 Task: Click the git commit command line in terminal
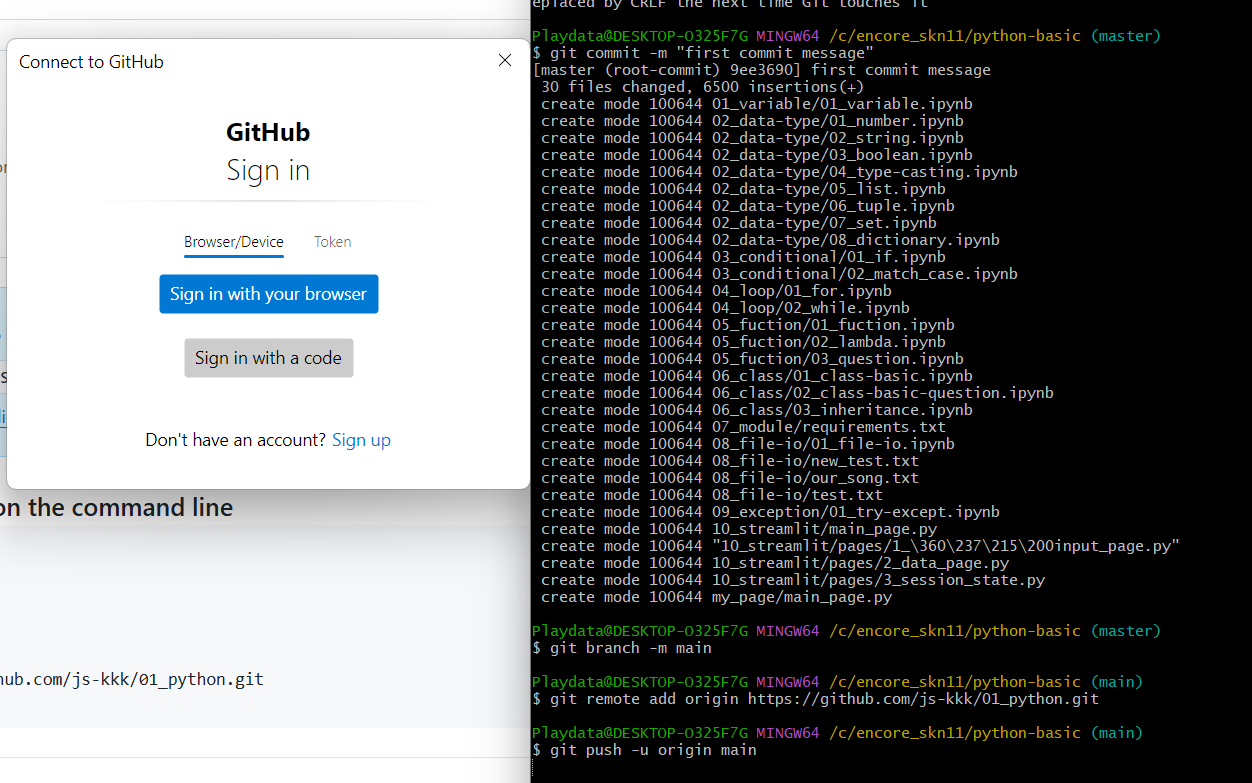click(704, 53)
